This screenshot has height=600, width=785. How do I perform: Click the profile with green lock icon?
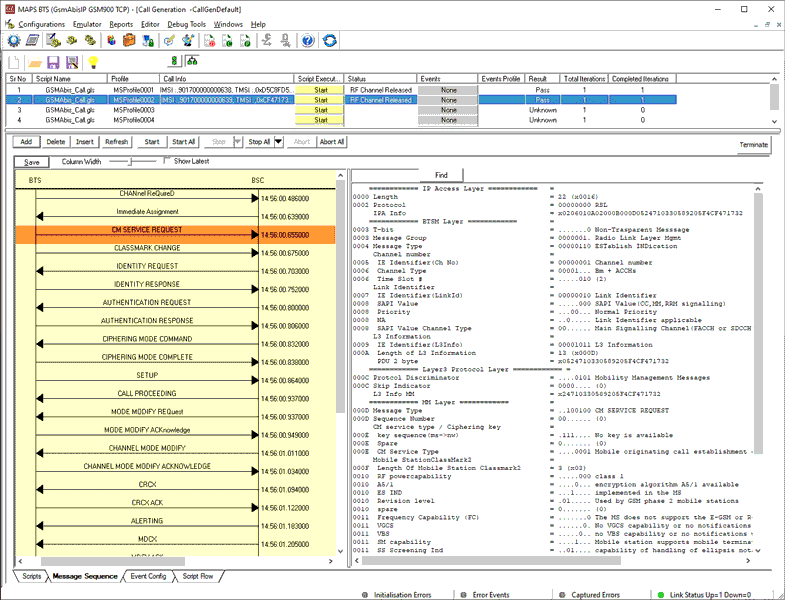[x=148, y=41]
